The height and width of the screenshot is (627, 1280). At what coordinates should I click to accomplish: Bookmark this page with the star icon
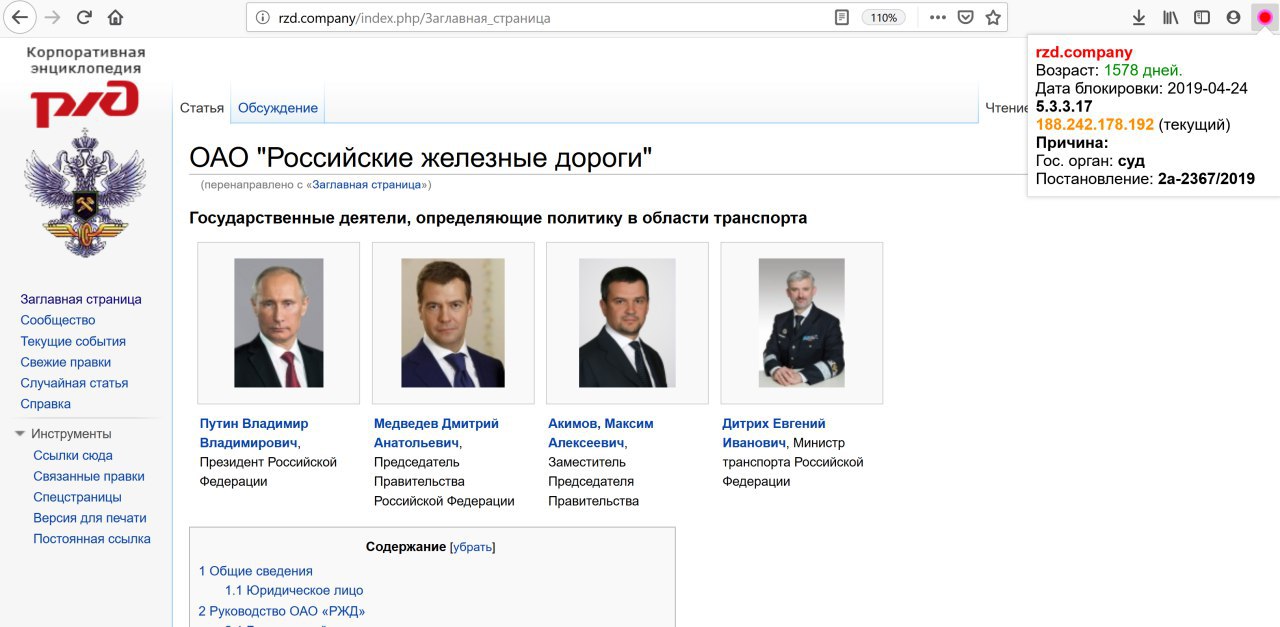coord(993,17)
